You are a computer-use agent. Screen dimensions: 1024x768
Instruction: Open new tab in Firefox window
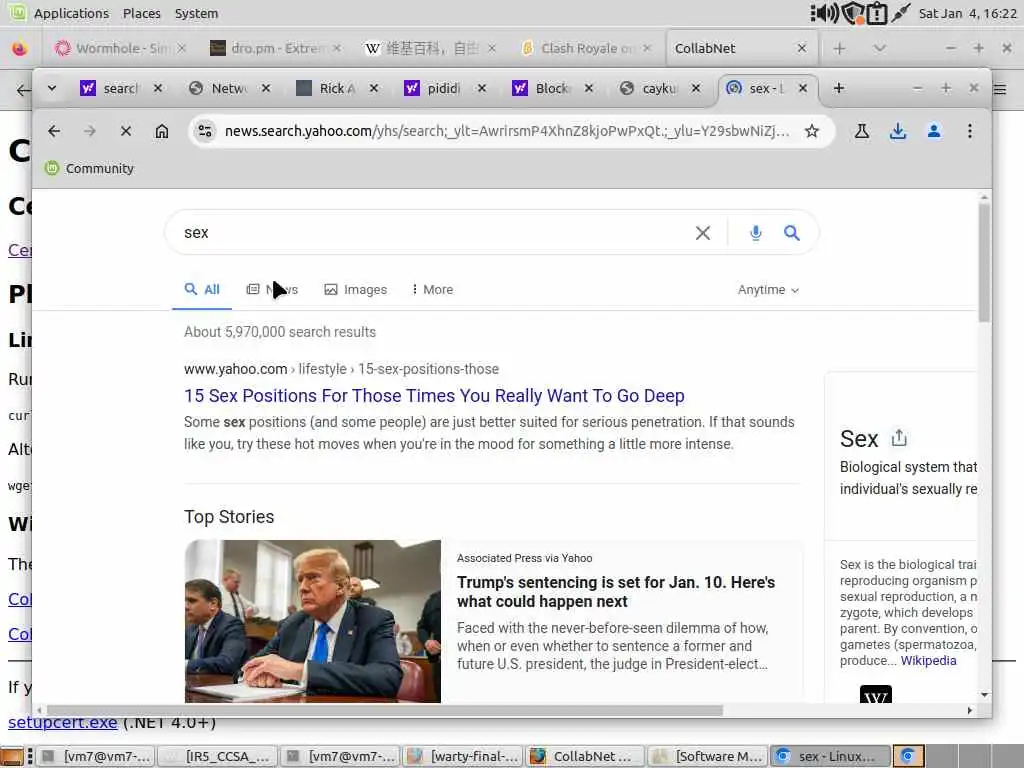click(839, 48)
